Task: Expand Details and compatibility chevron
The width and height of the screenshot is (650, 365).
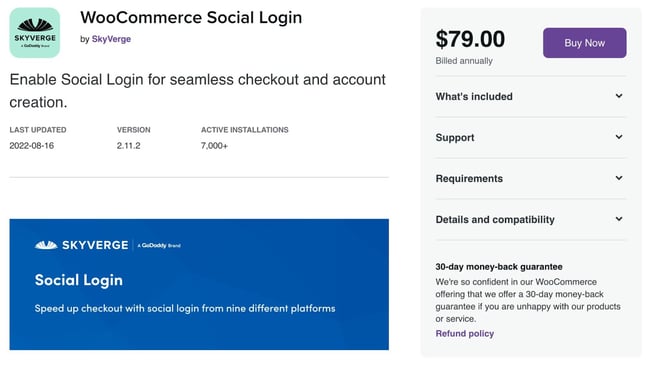Action: pyautogui.click(x=619, y=219)
